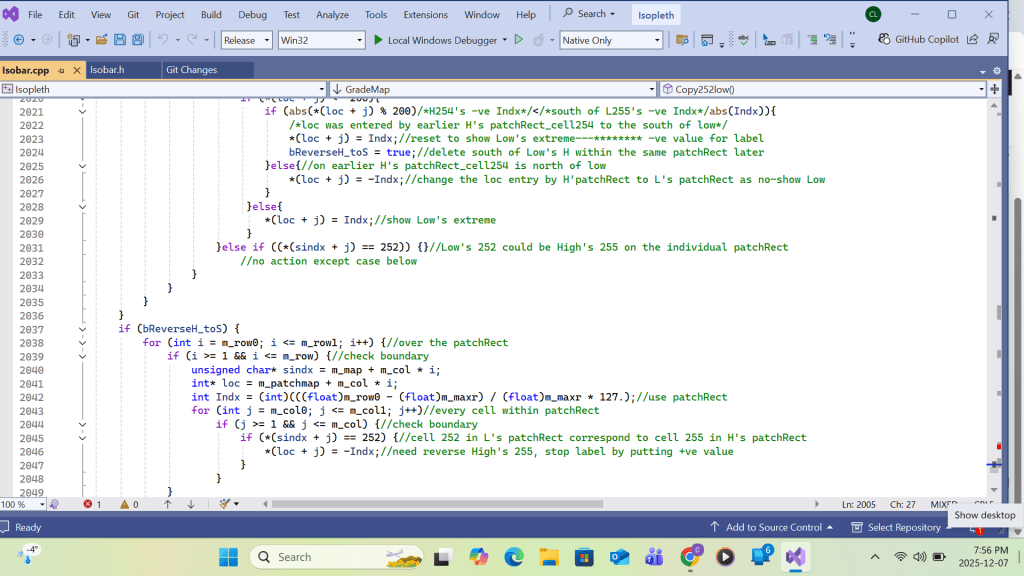
Task: Open the Build menu
Action: click(211, 15)
